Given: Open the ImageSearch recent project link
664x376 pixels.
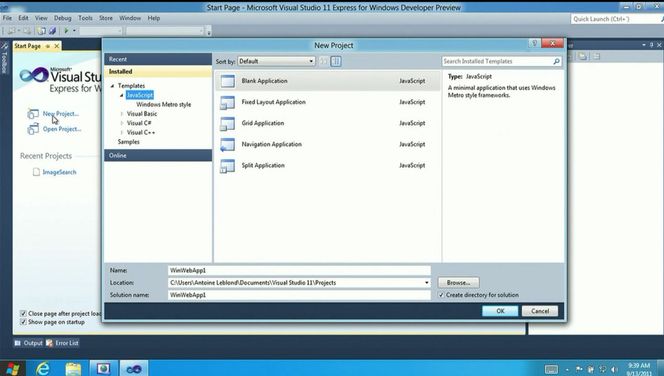Looking at the screenshot, I should [59, 172].
